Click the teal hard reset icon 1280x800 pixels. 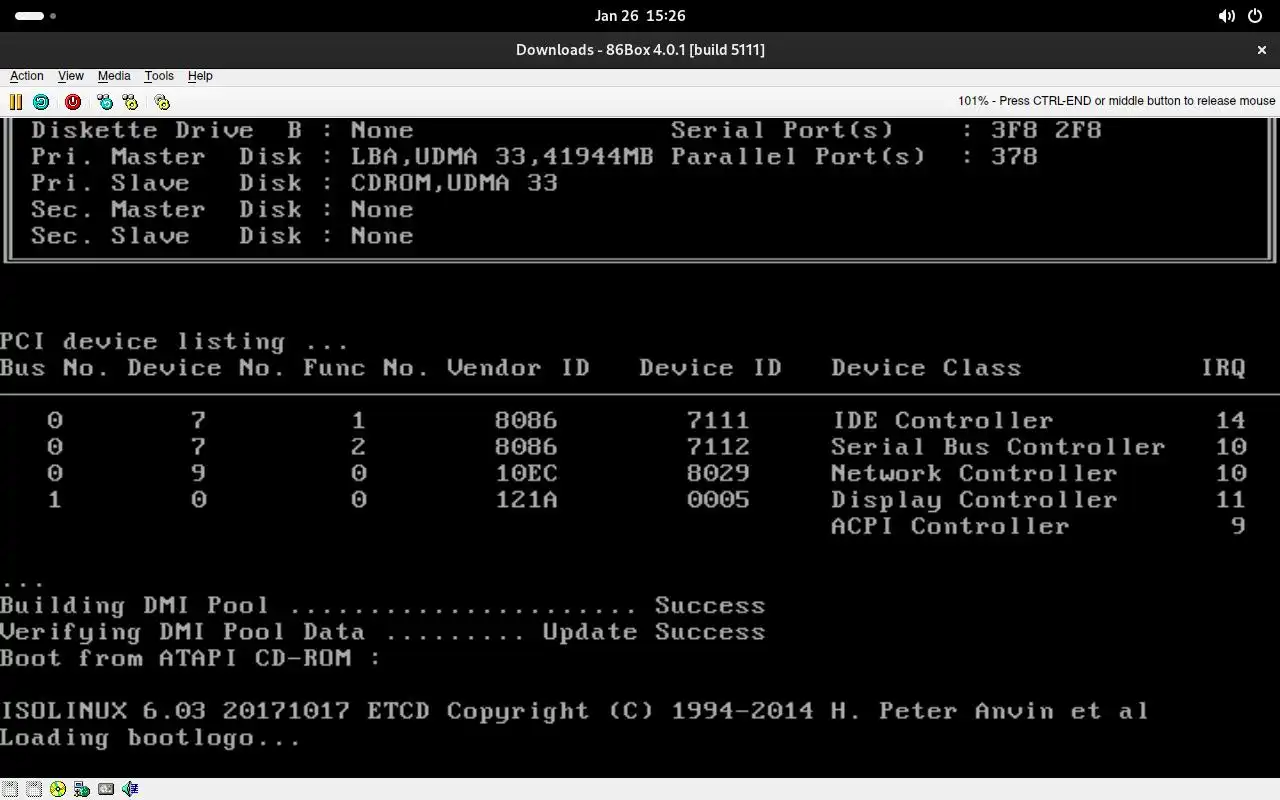(x=41, y=101)
